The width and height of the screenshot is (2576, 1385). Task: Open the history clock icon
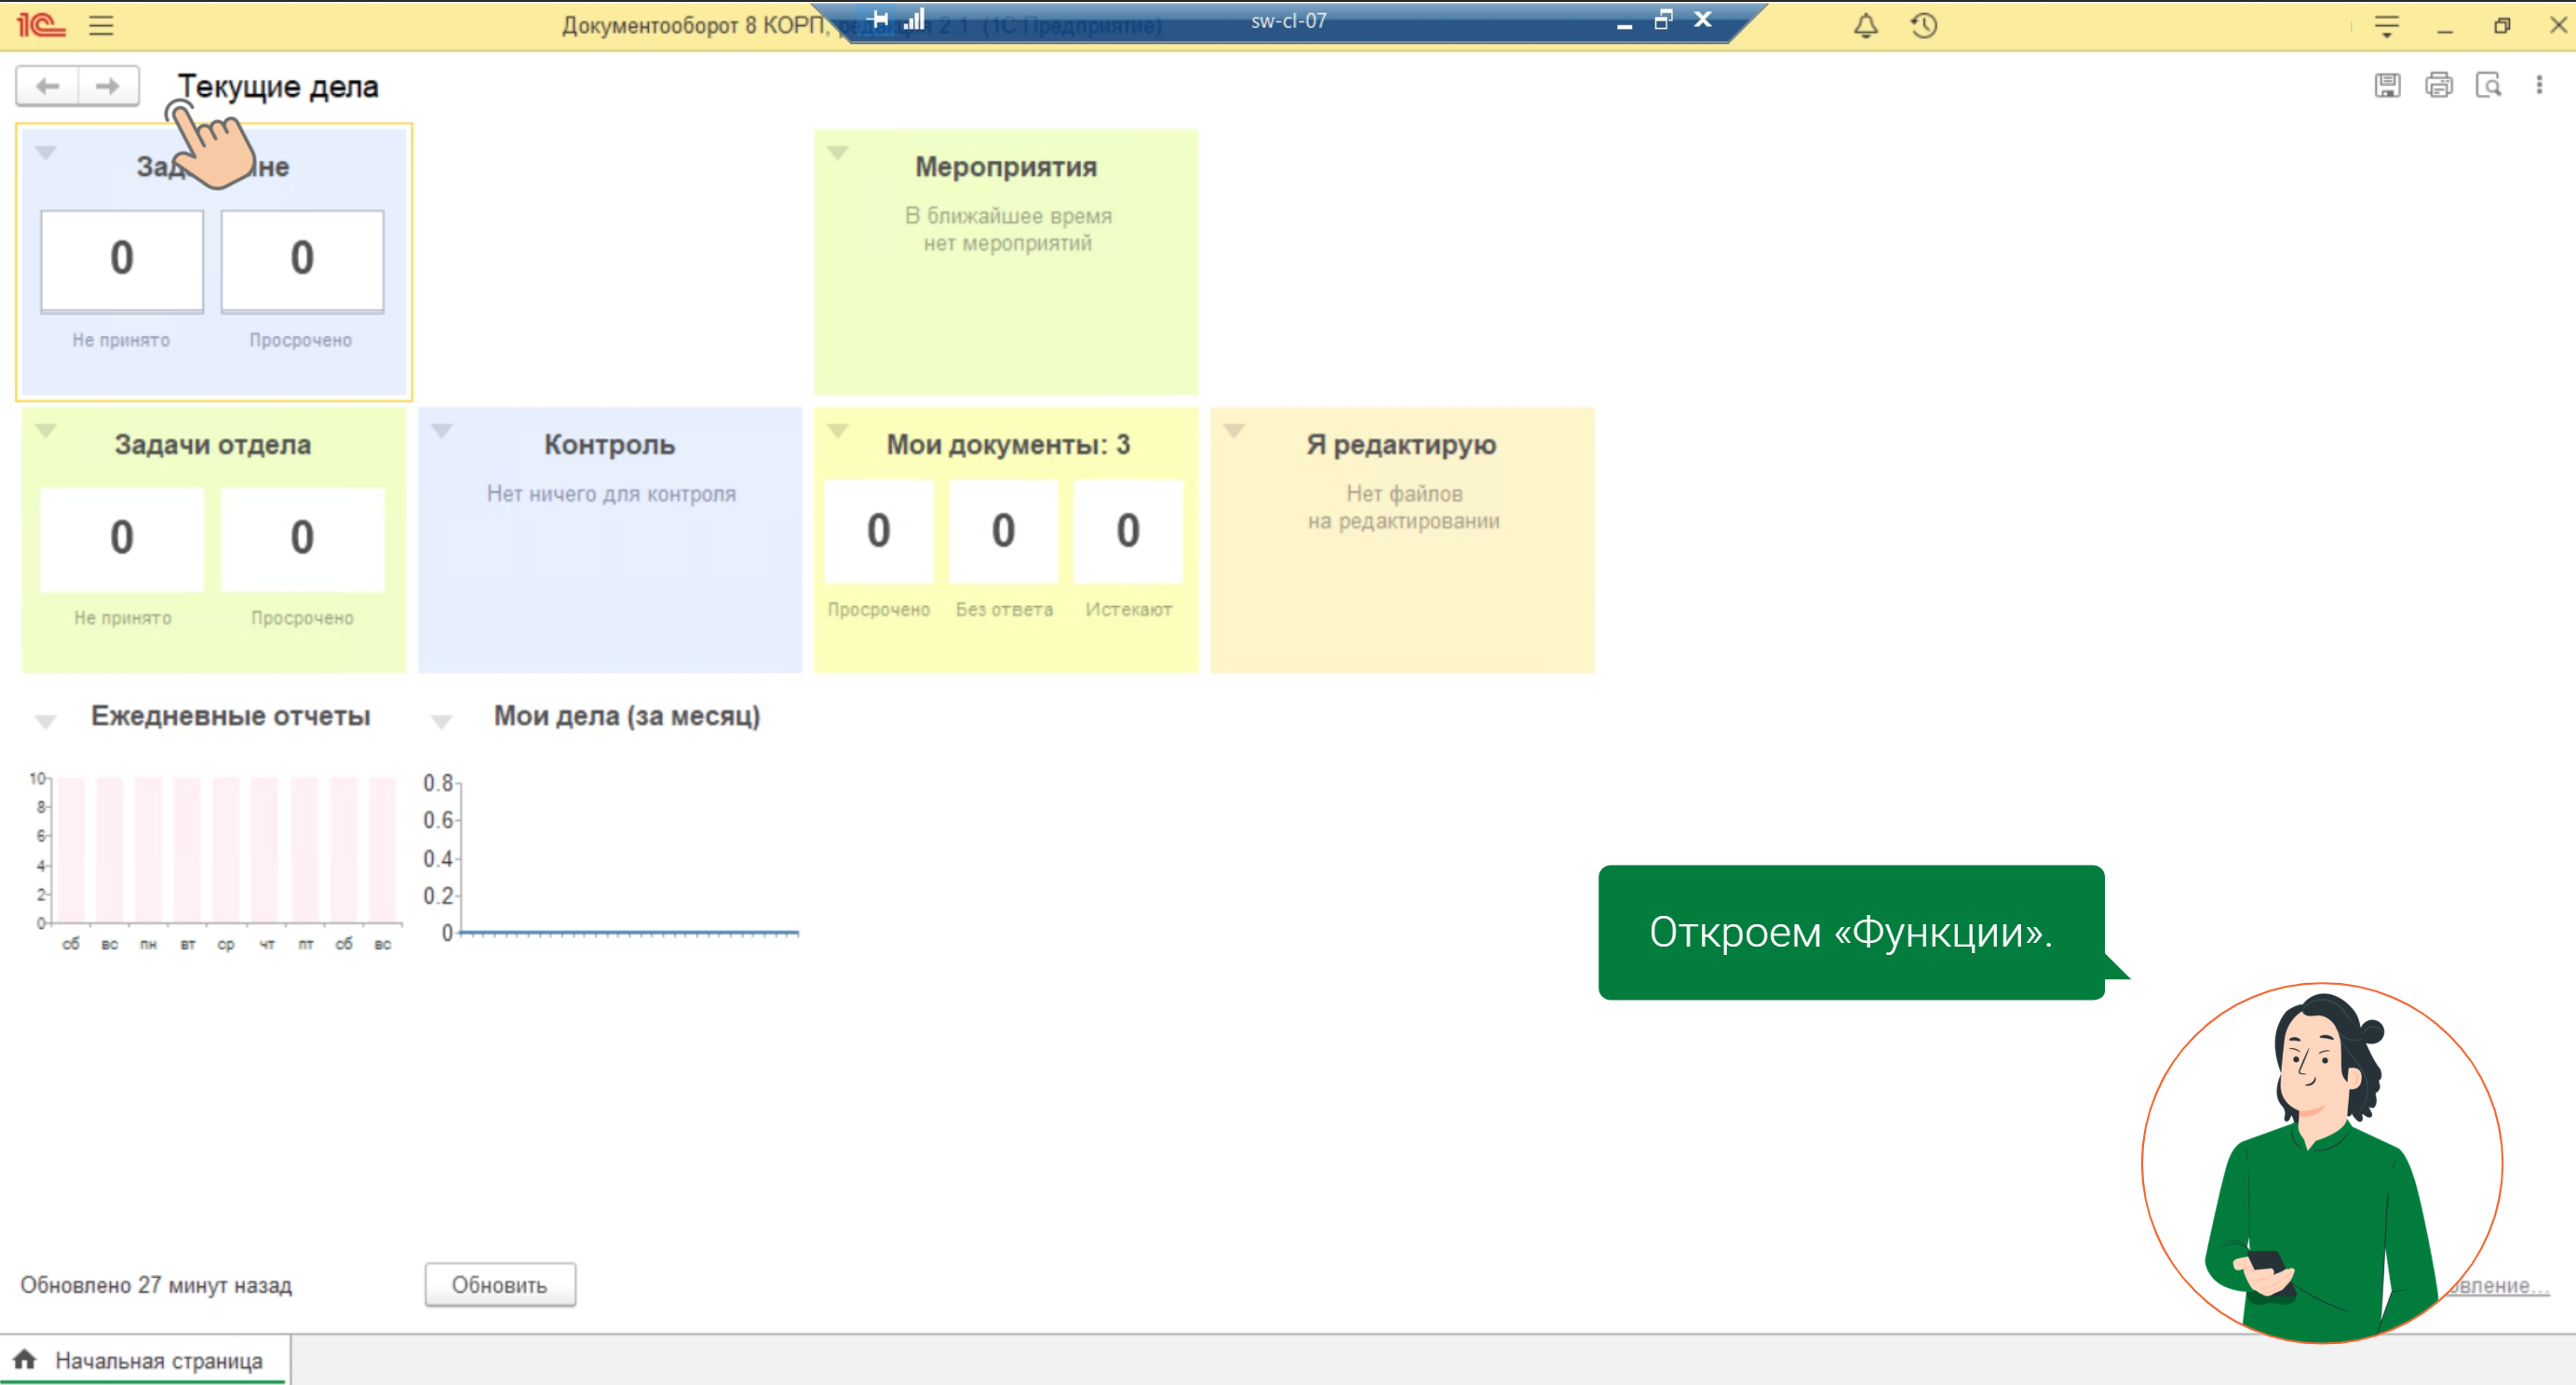[x=1923, y=26]
